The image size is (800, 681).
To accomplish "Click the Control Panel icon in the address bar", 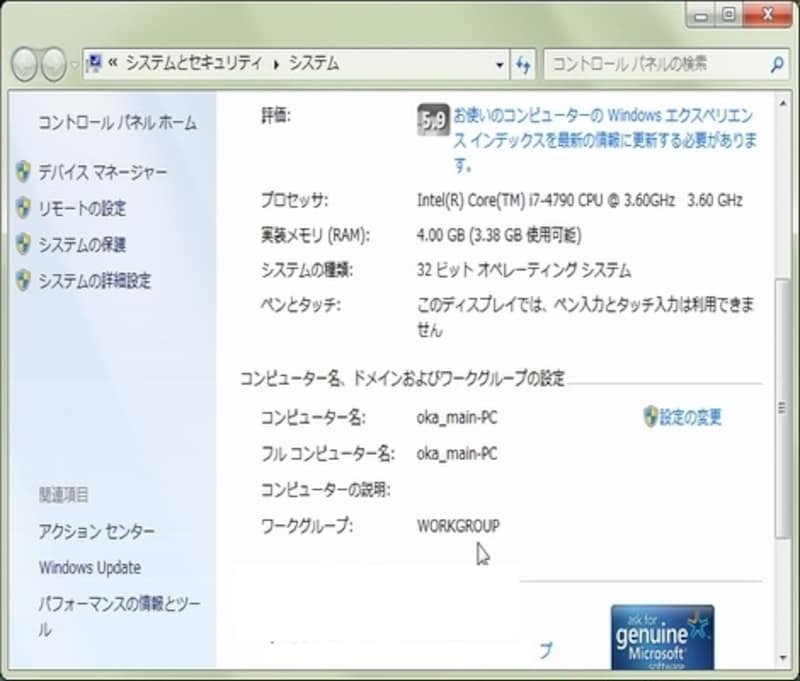I will [94, 63].
